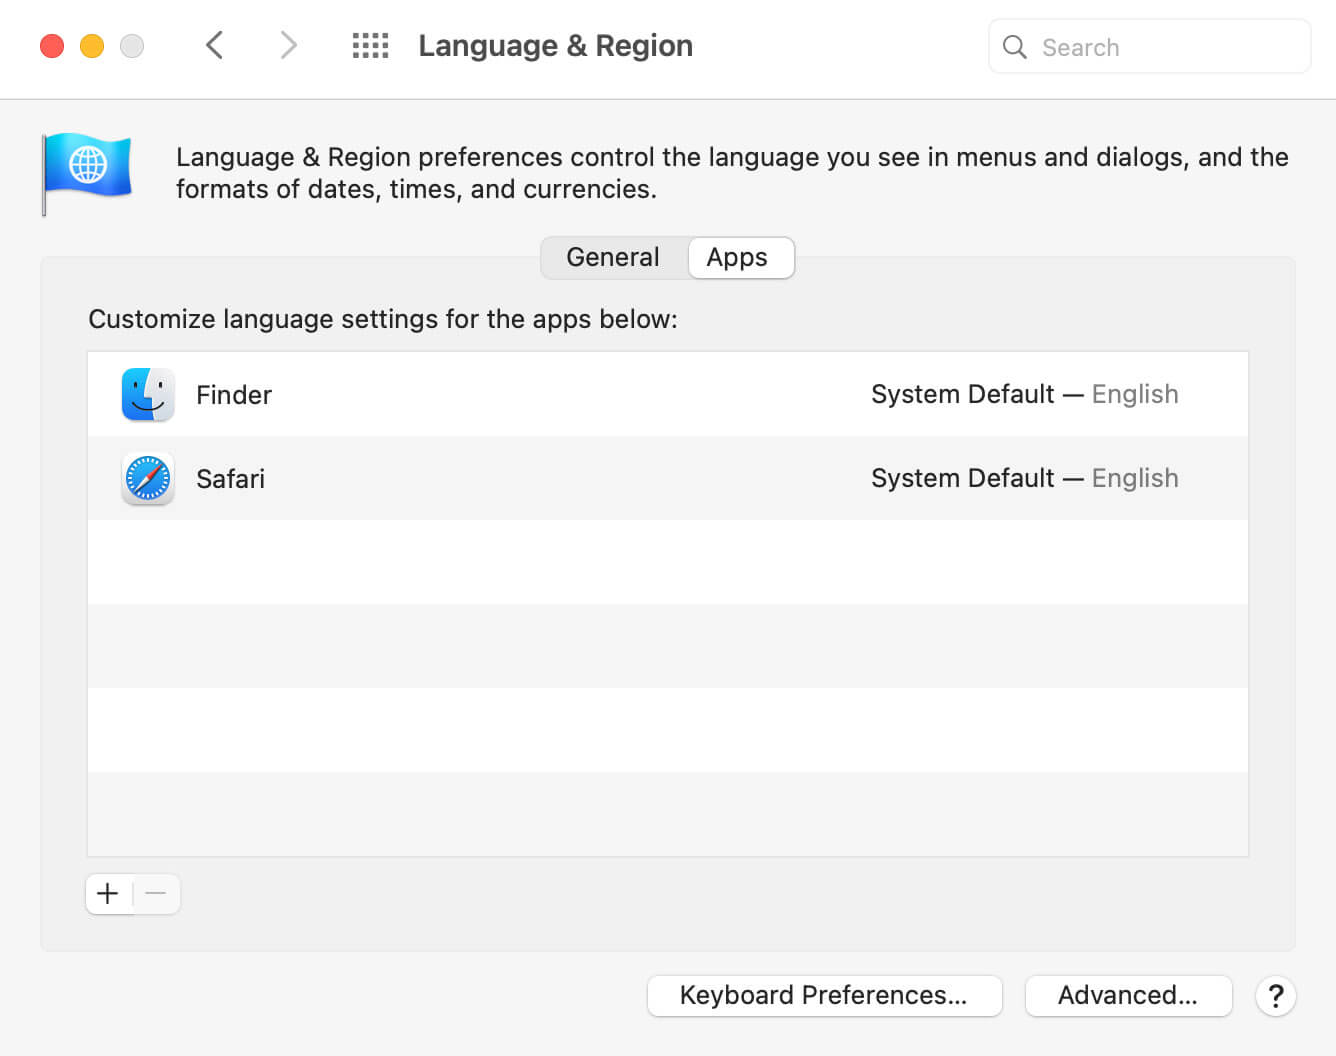This screenshot has width=1336, height=1056.
Task: Select the Safari row label
Action: tap(231, 479)
